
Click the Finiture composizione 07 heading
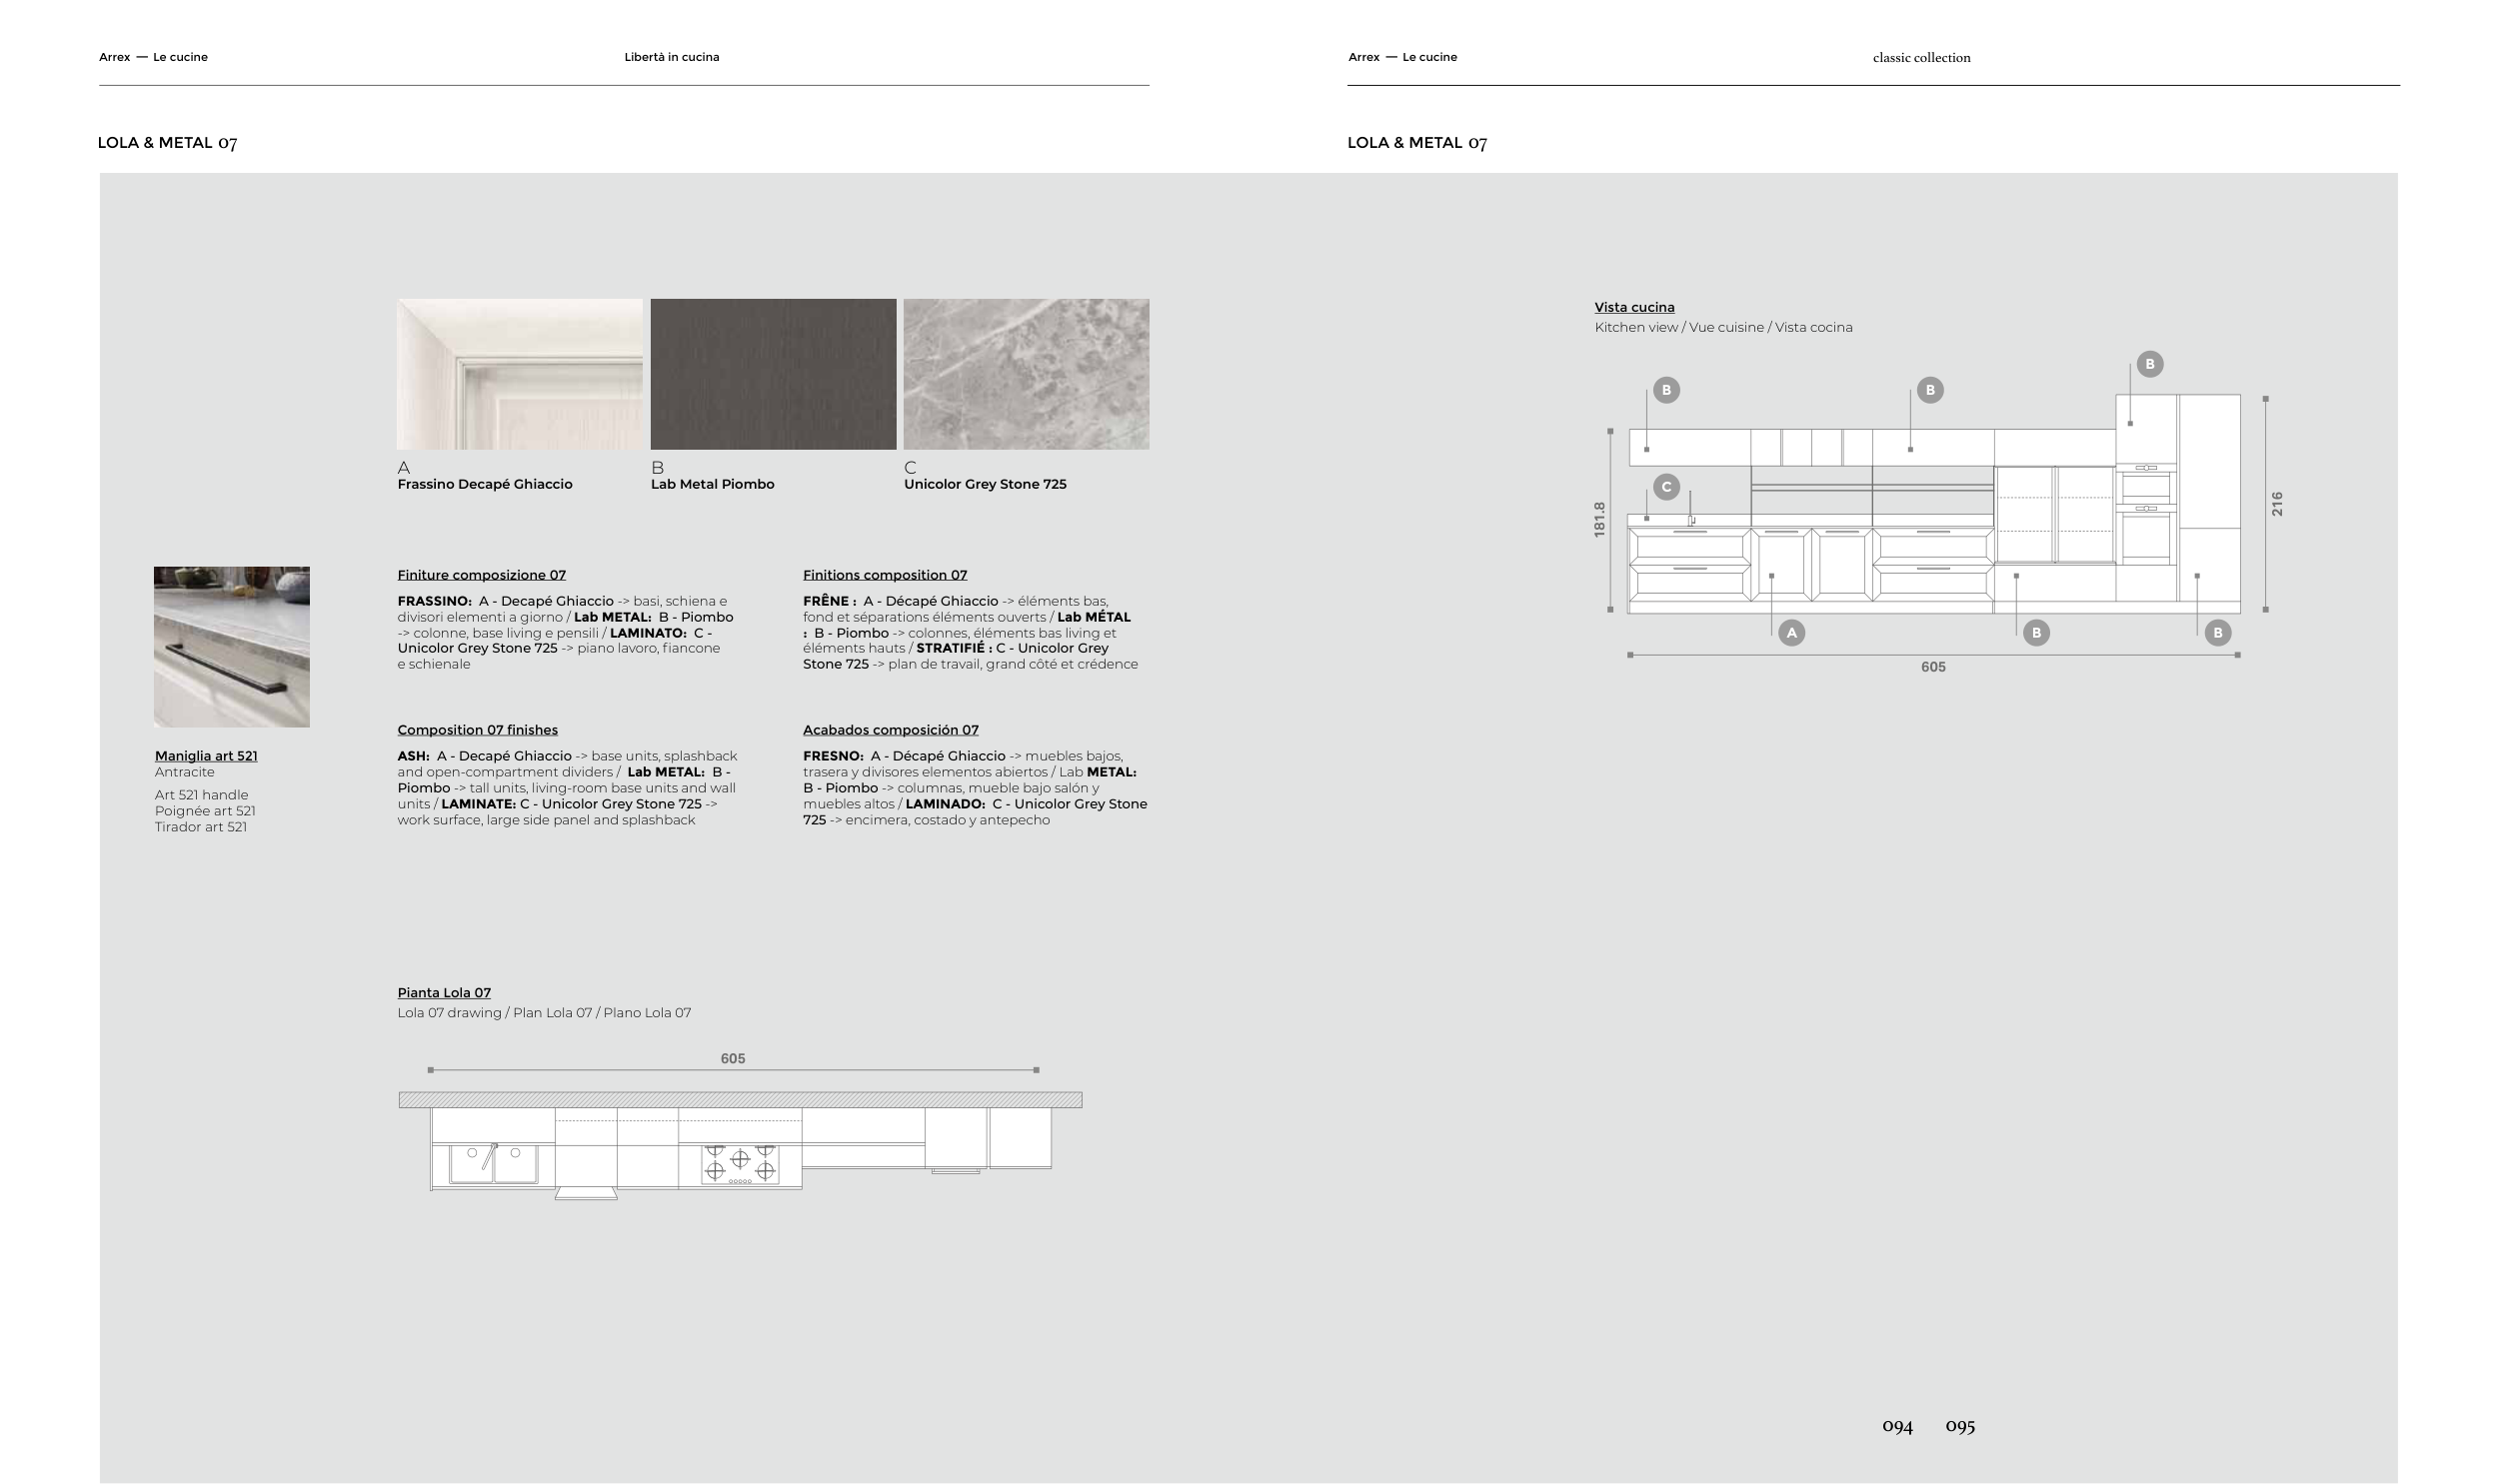(x=481, y=575)
